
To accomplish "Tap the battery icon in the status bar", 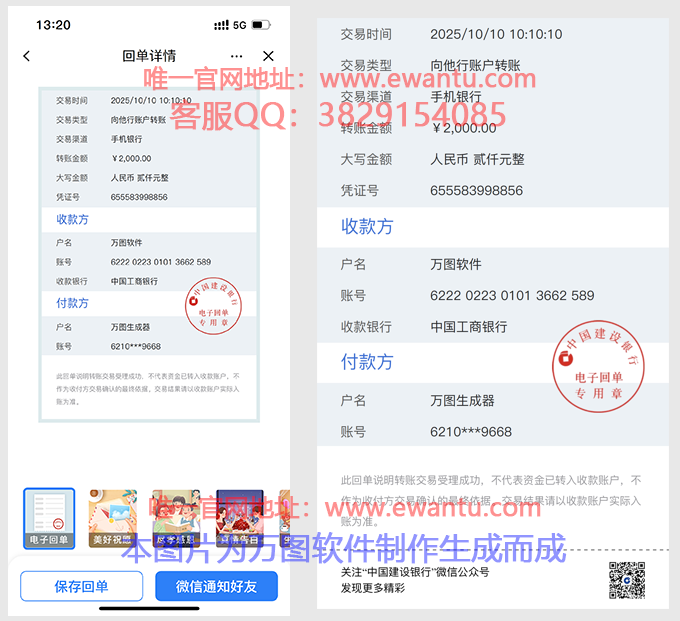I will pyautogui.click(x=261, y=25).
